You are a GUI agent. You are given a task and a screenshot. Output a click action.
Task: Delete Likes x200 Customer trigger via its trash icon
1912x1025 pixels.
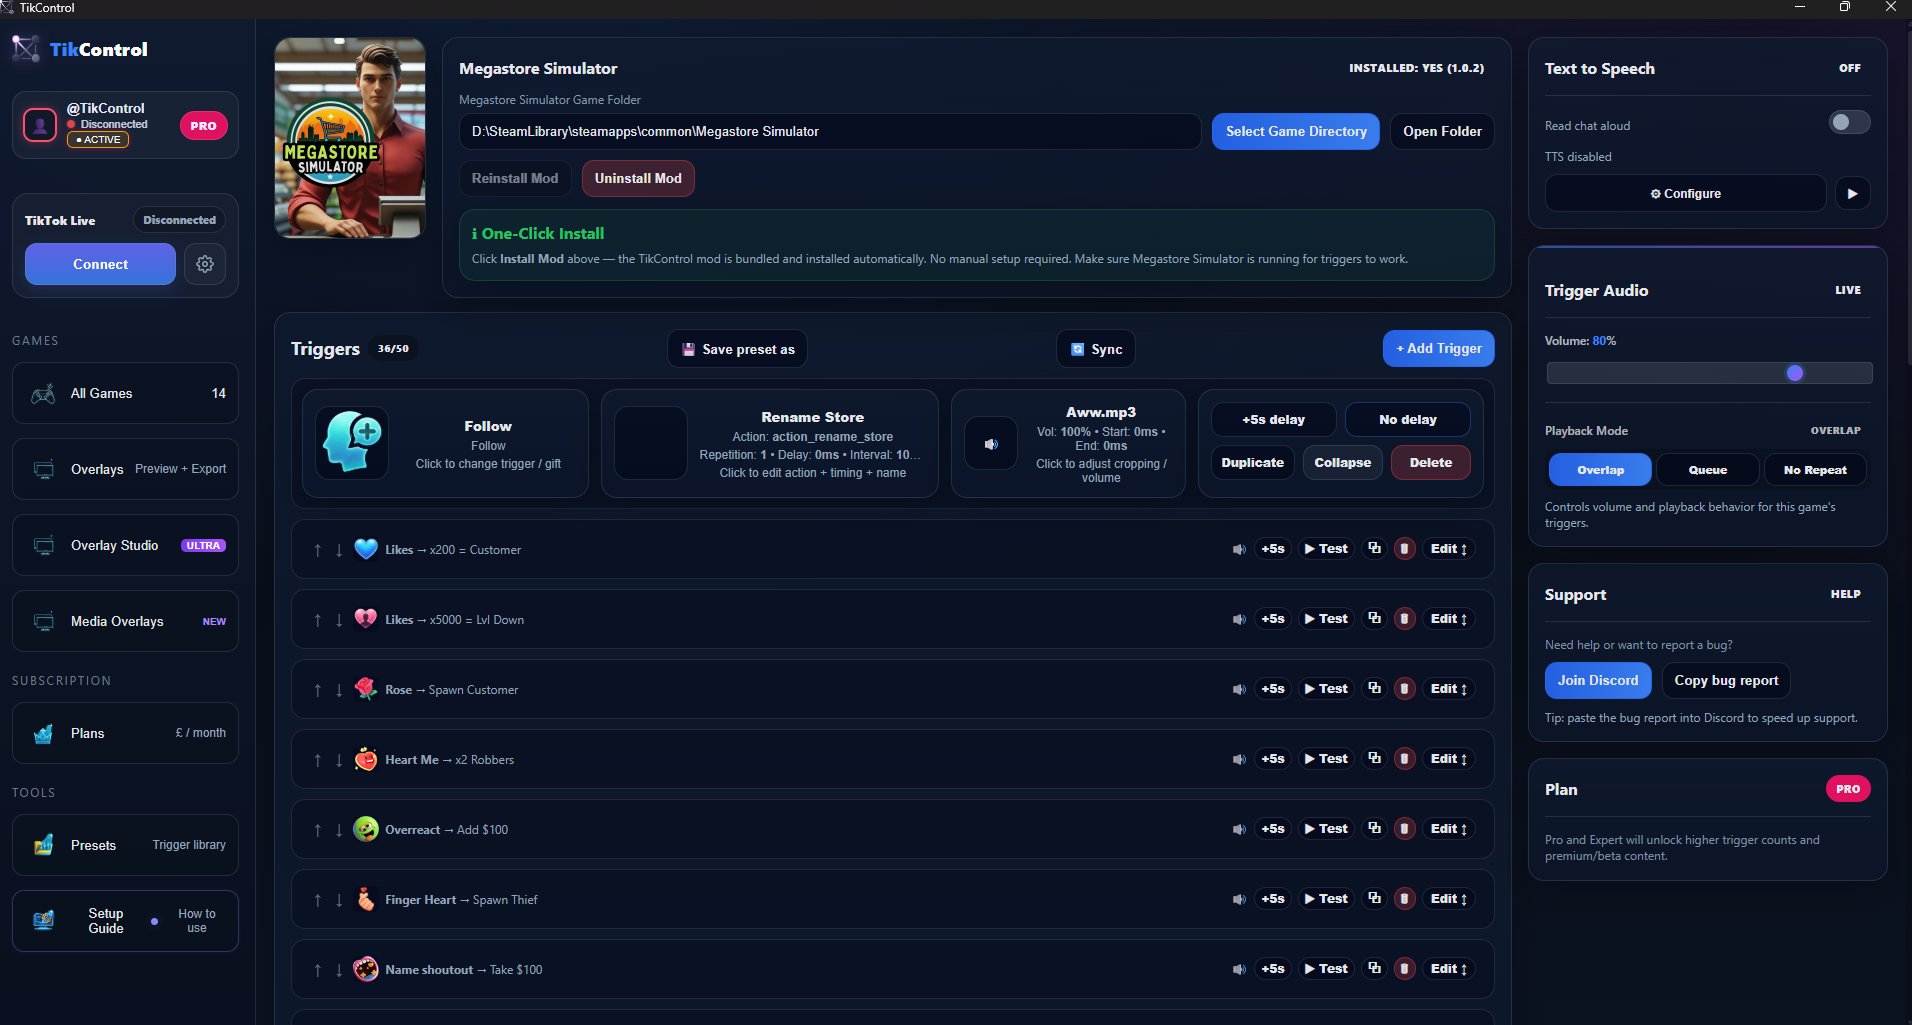pyautogui.click(x=1404, y=549)
